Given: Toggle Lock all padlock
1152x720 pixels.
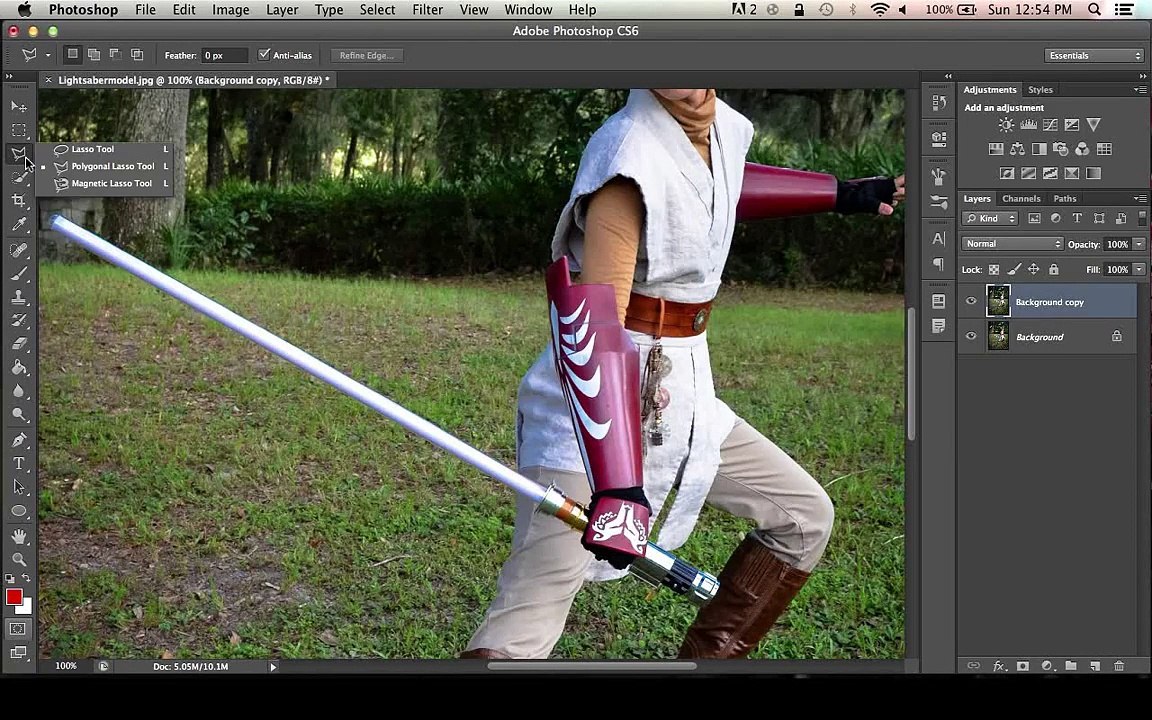Looking at the screenshot, I should tap(1054, 270).
